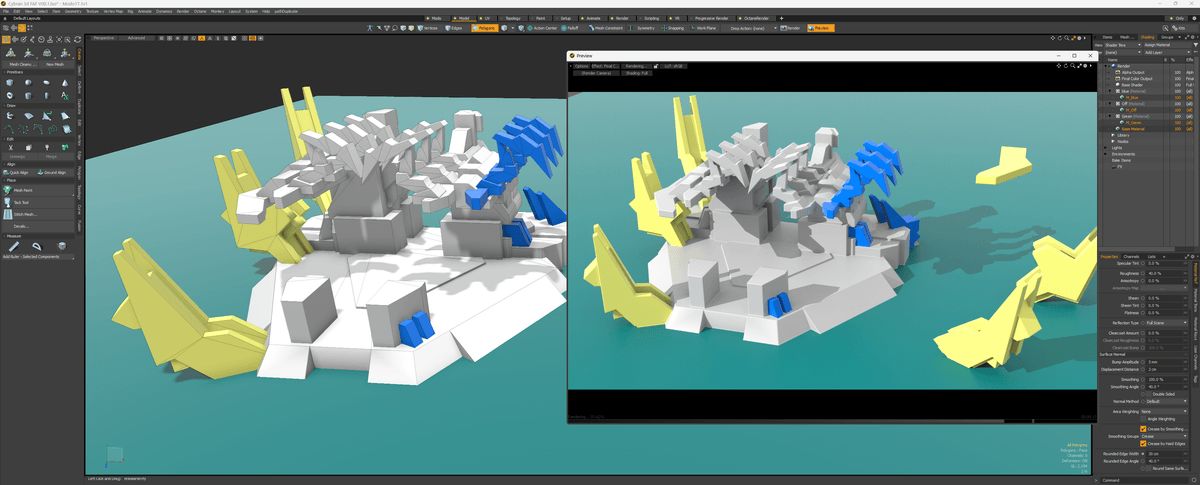Click the Mesh Constraint toolbar item
The width and height of the screenshot is (1200, 485).
tap(606, 28)
